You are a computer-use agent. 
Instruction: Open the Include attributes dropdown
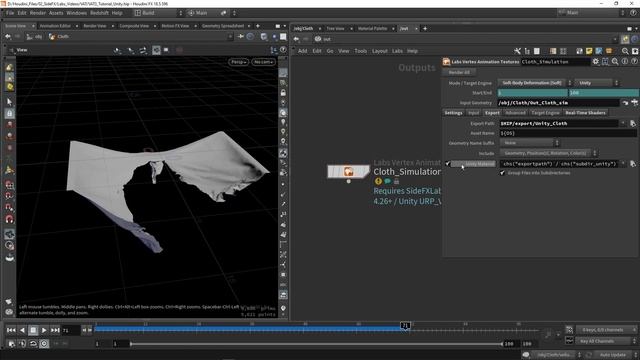pyautogui.click(x=548, y=153)
